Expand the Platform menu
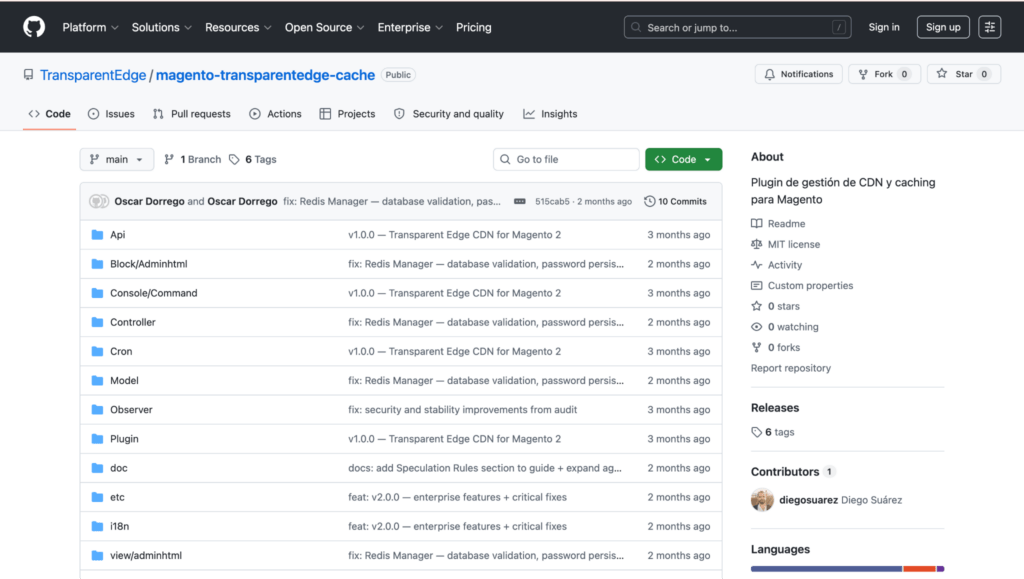The height and width of the screenshot is (579, 1024). click(91, 27)
